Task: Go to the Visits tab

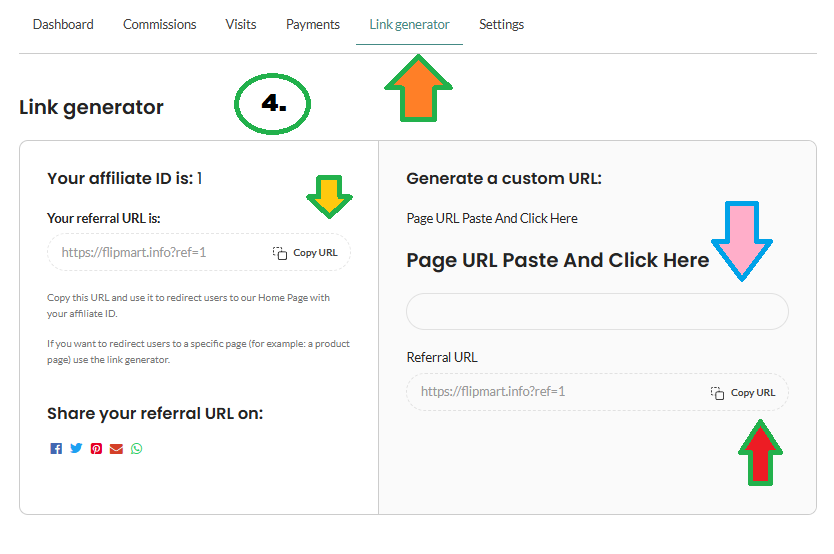Action: point(241,24)
